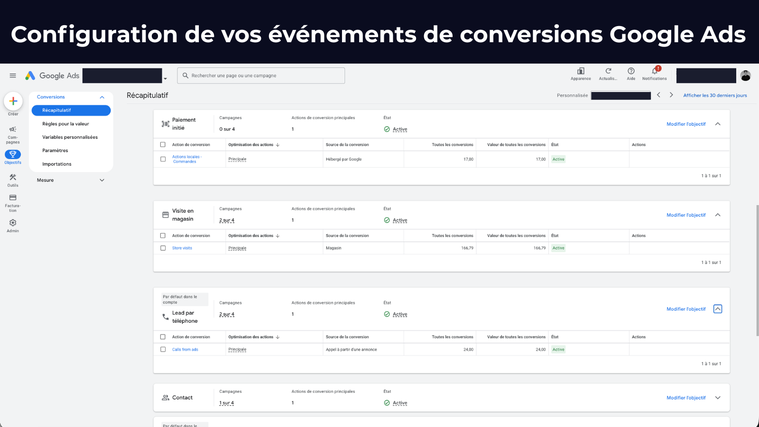This screenshot has height=427, width=759.
Task: Click the Notifications bell icon
Action: tap(654, 72)
